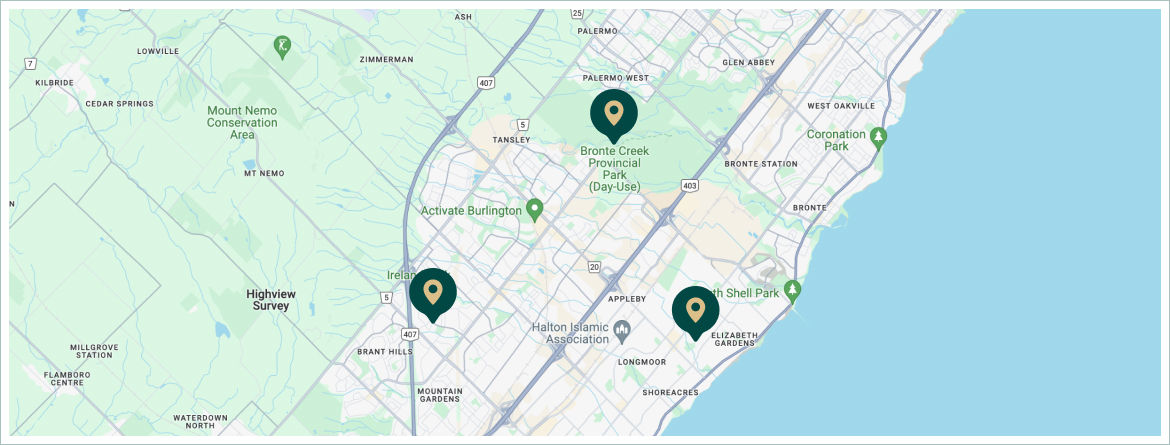Click the KILBRIDE place label
Screen dimensions: 1170x445
(55, 83)
